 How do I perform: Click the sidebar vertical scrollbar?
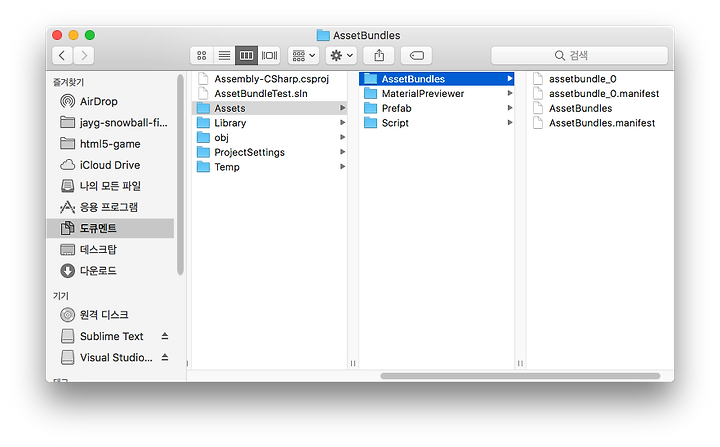pos(180,175)
